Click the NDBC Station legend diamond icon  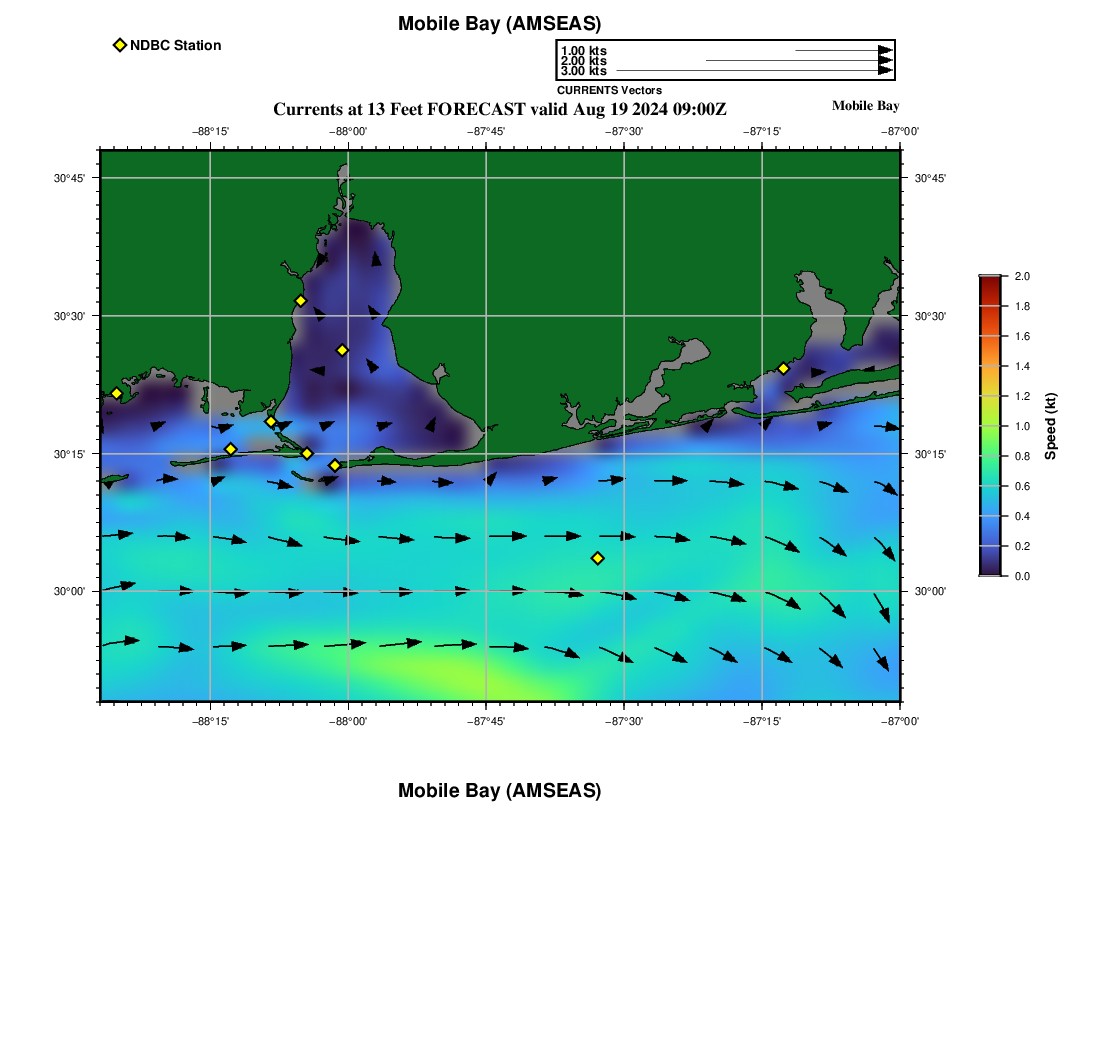120,45
